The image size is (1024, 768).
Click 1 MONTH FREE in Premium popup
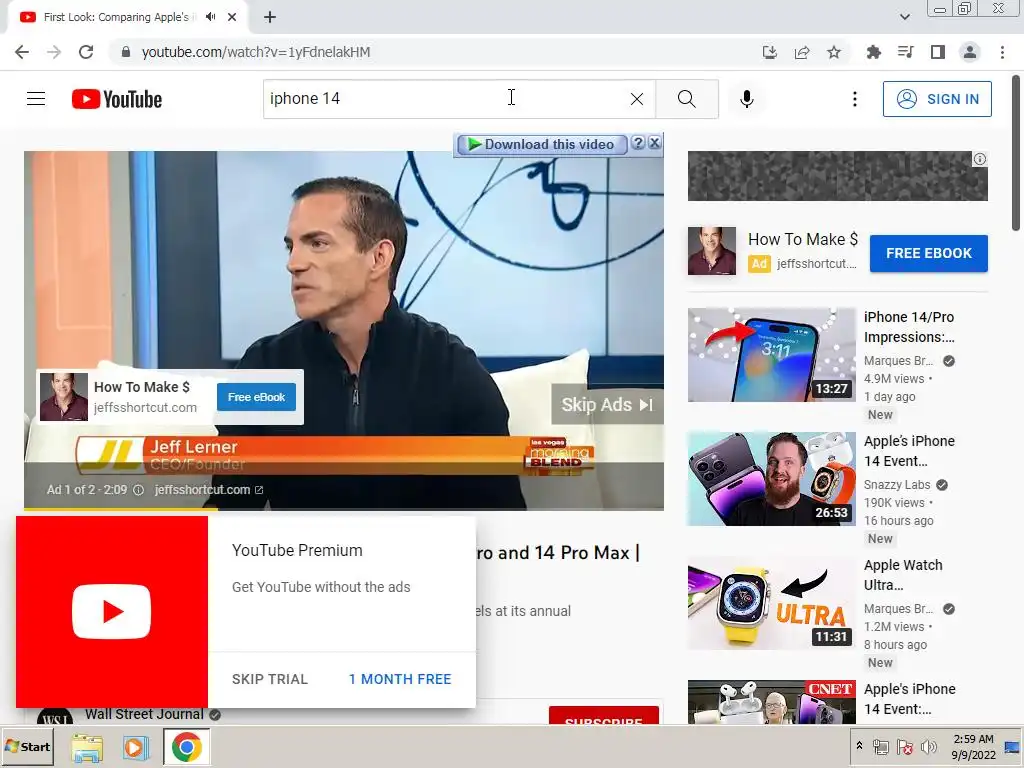[400, 679]
